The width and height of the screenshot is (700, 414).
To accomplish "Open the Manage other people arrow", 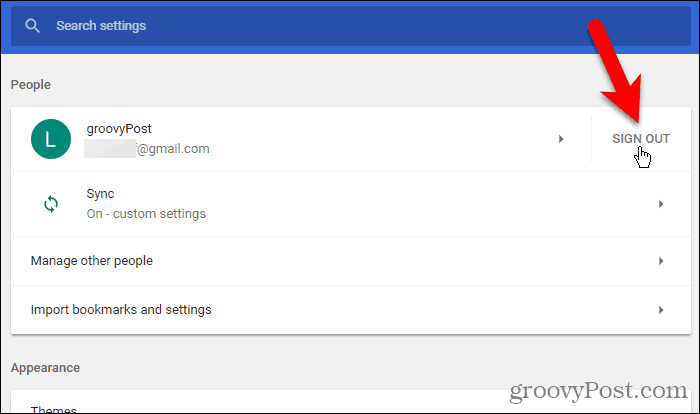I will tap(661, 261).
